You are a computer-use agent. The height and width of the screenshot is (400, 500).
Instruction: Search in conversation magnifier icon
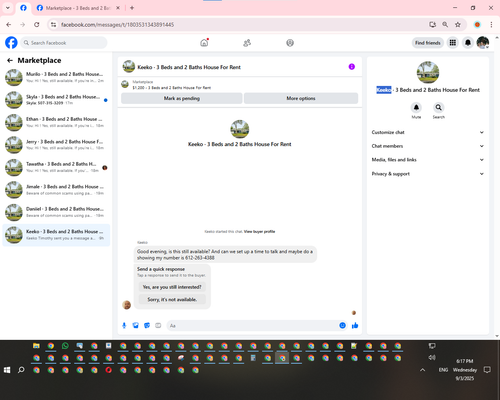(x=439, y=107)
